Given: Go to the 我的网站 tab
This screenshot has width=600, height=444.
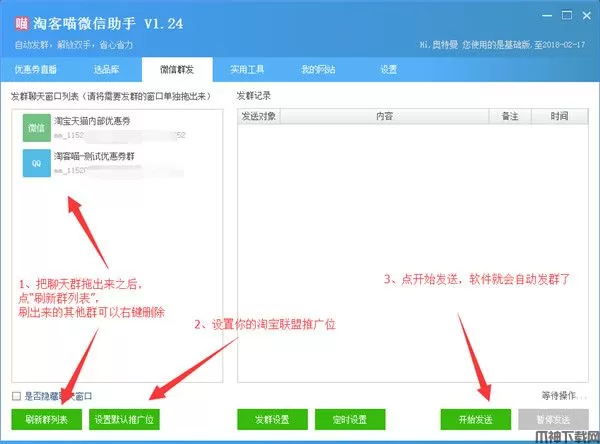Looking at the screenshot, I should [318, 70].
